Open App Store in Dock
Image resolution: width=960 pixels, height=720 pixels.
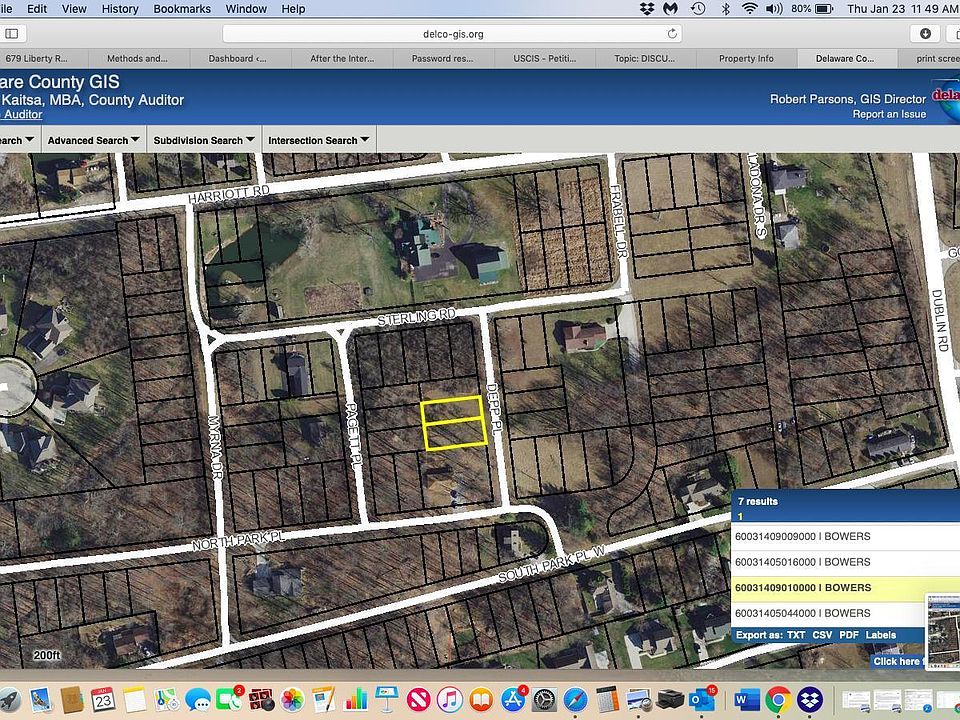513,699
